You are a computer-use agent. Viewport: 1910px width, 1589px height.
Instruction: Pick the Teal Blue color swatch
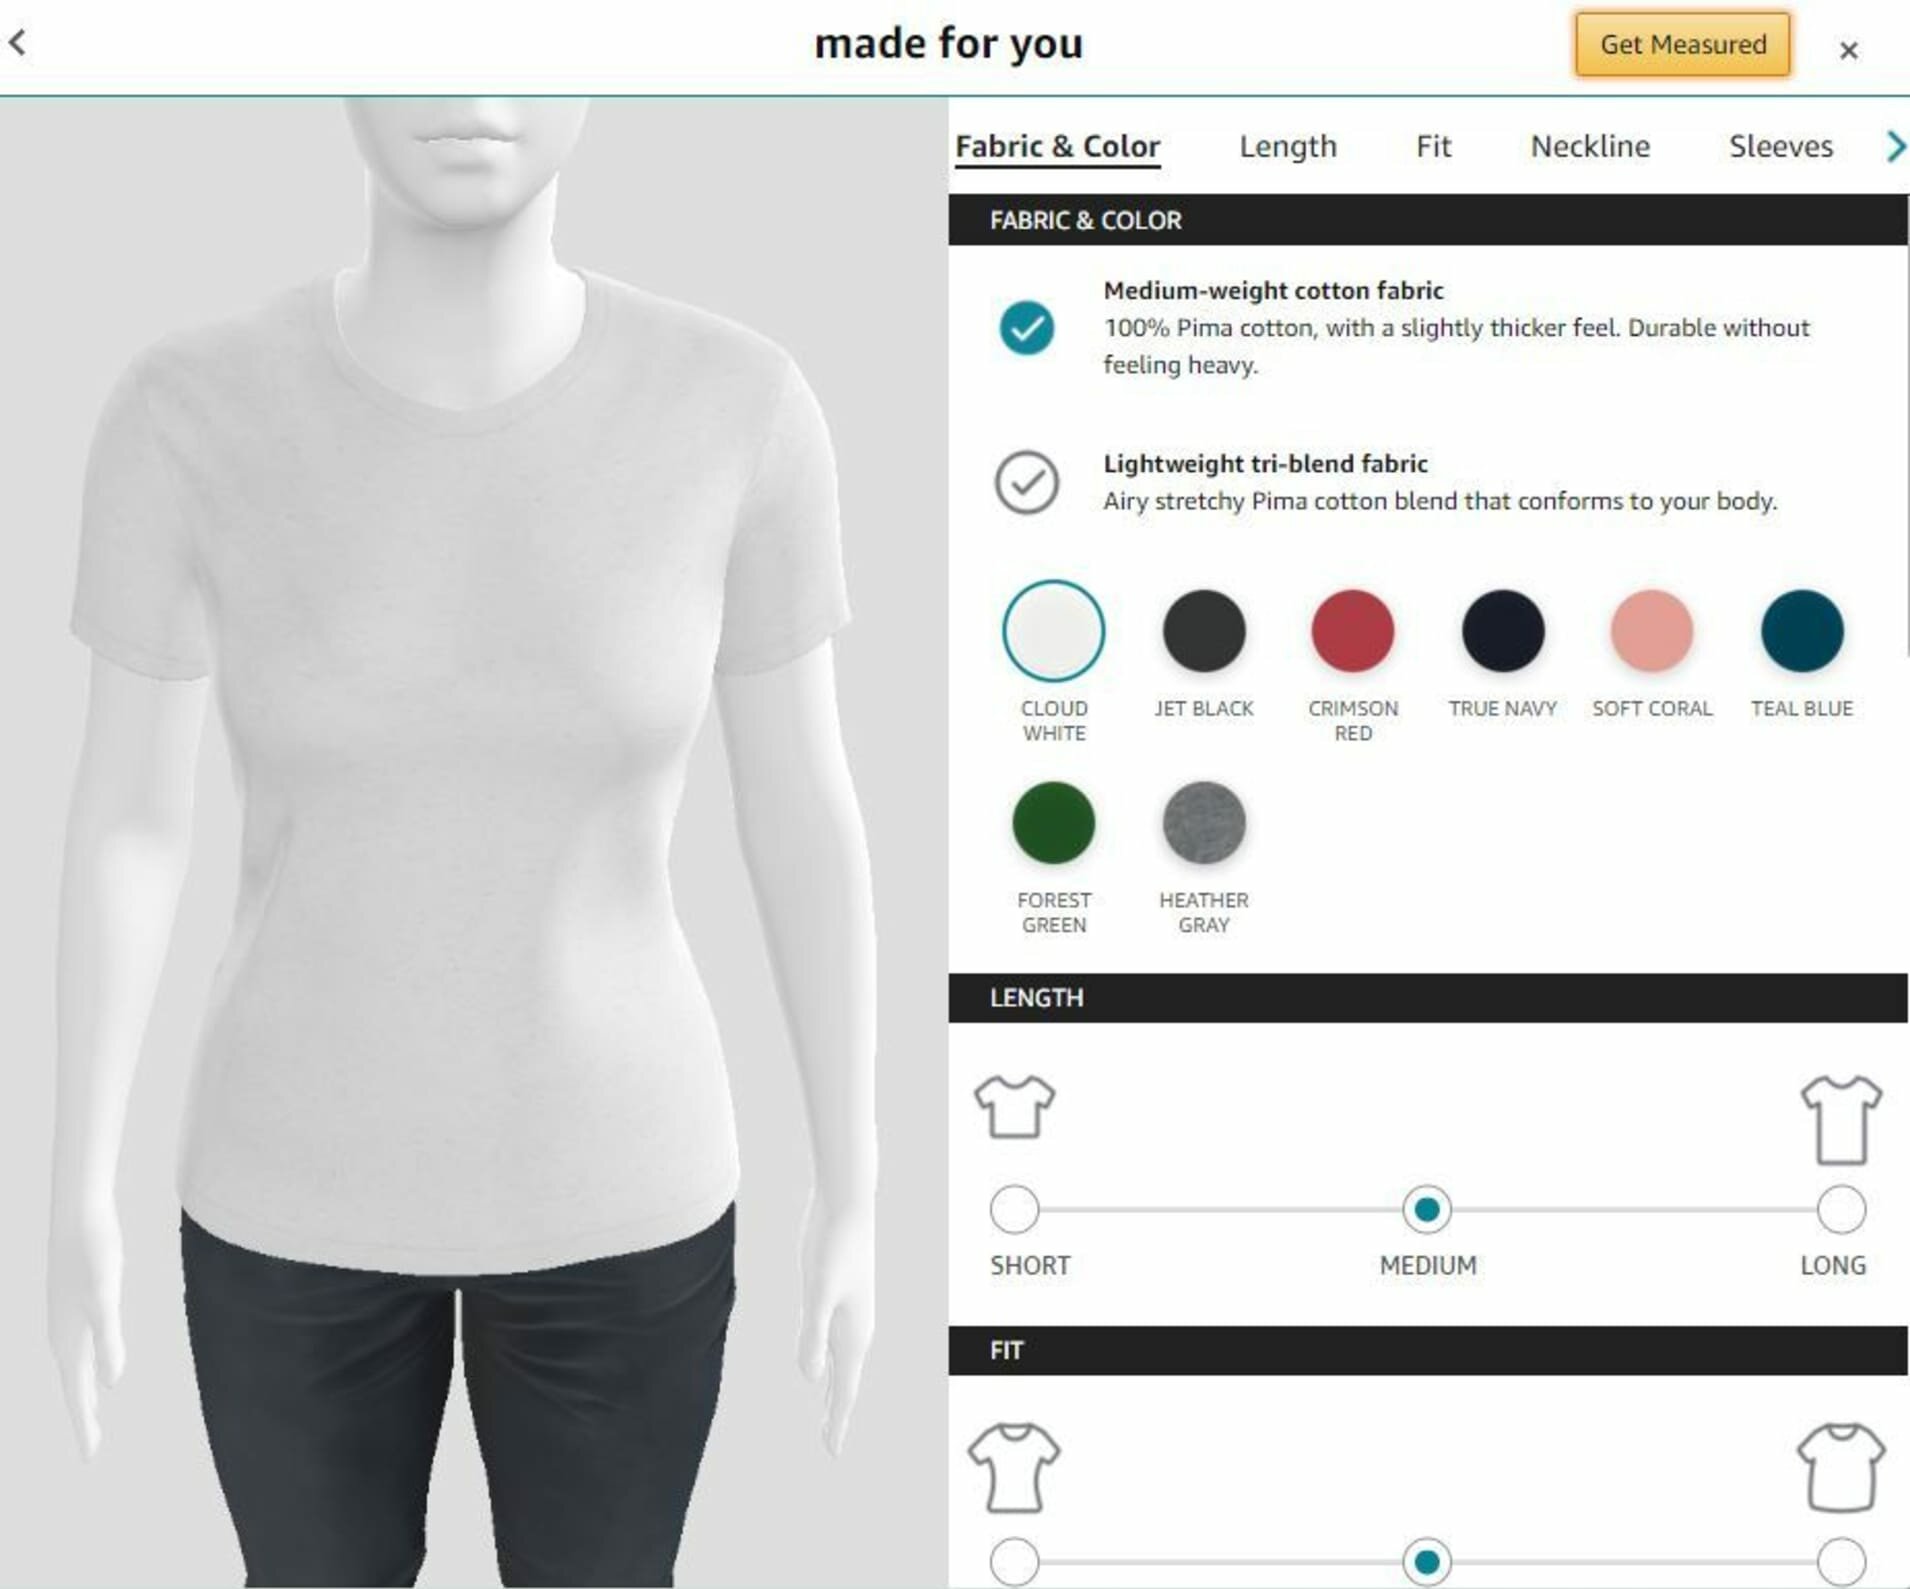coord(1801,631)
